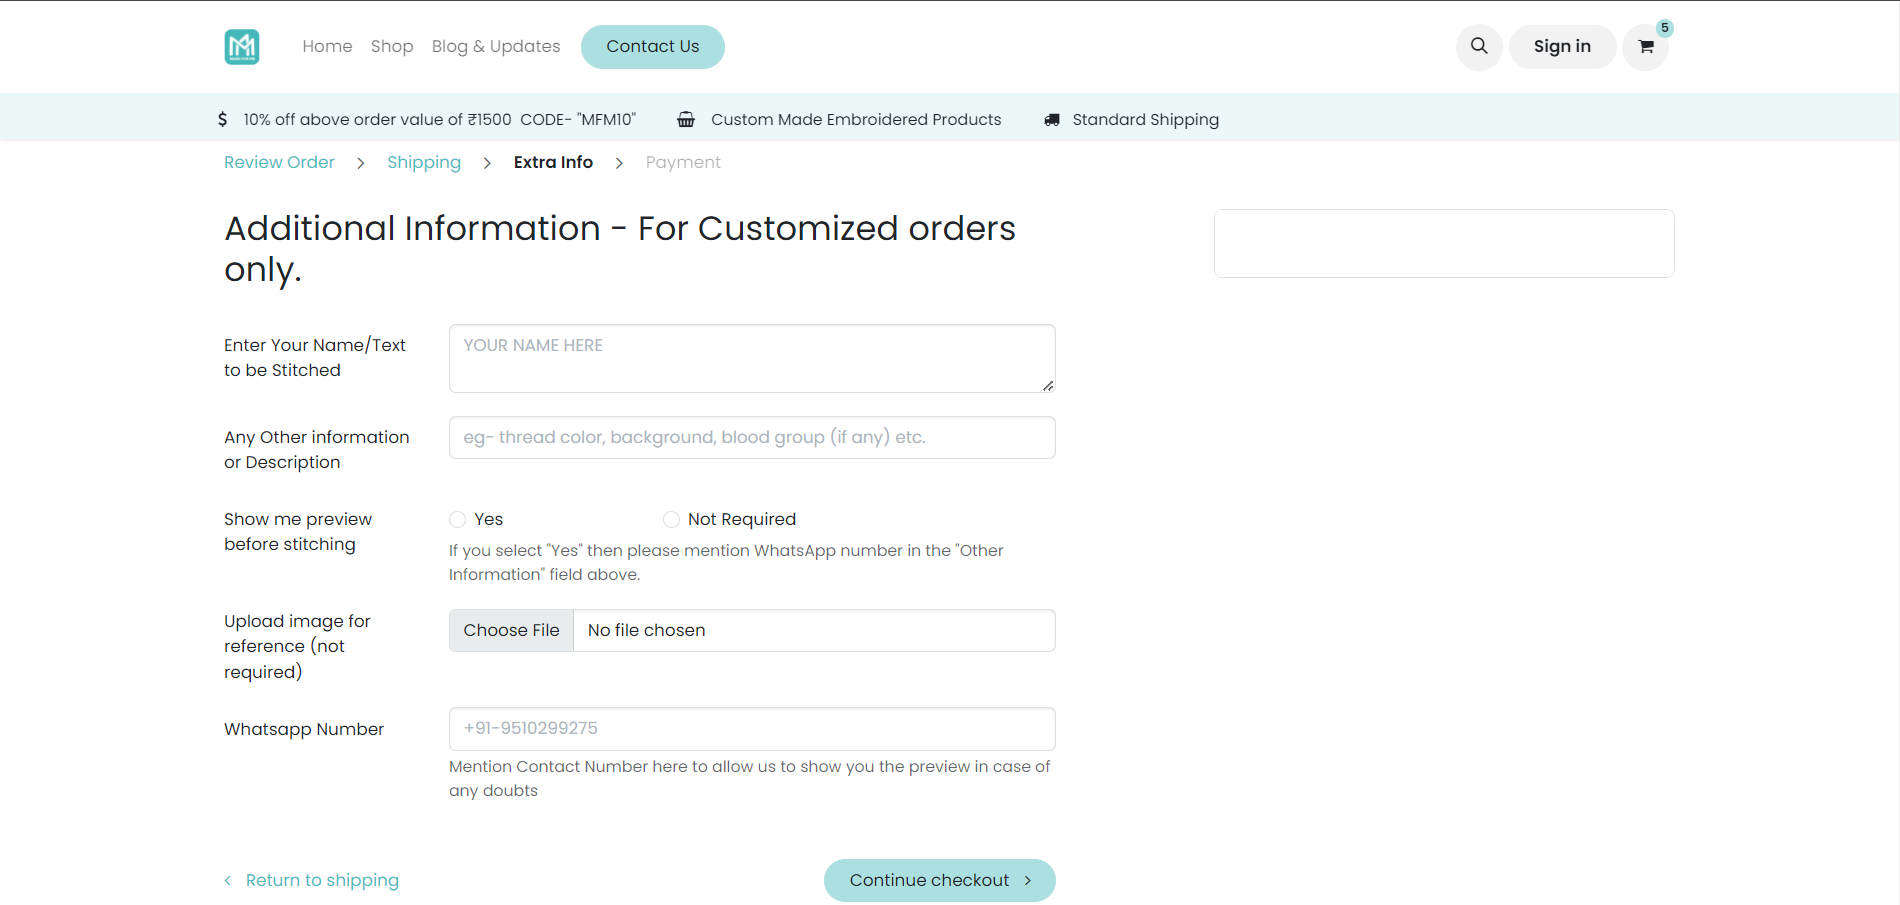
Task: Go back to Review Order step
Action: point(279,162)
